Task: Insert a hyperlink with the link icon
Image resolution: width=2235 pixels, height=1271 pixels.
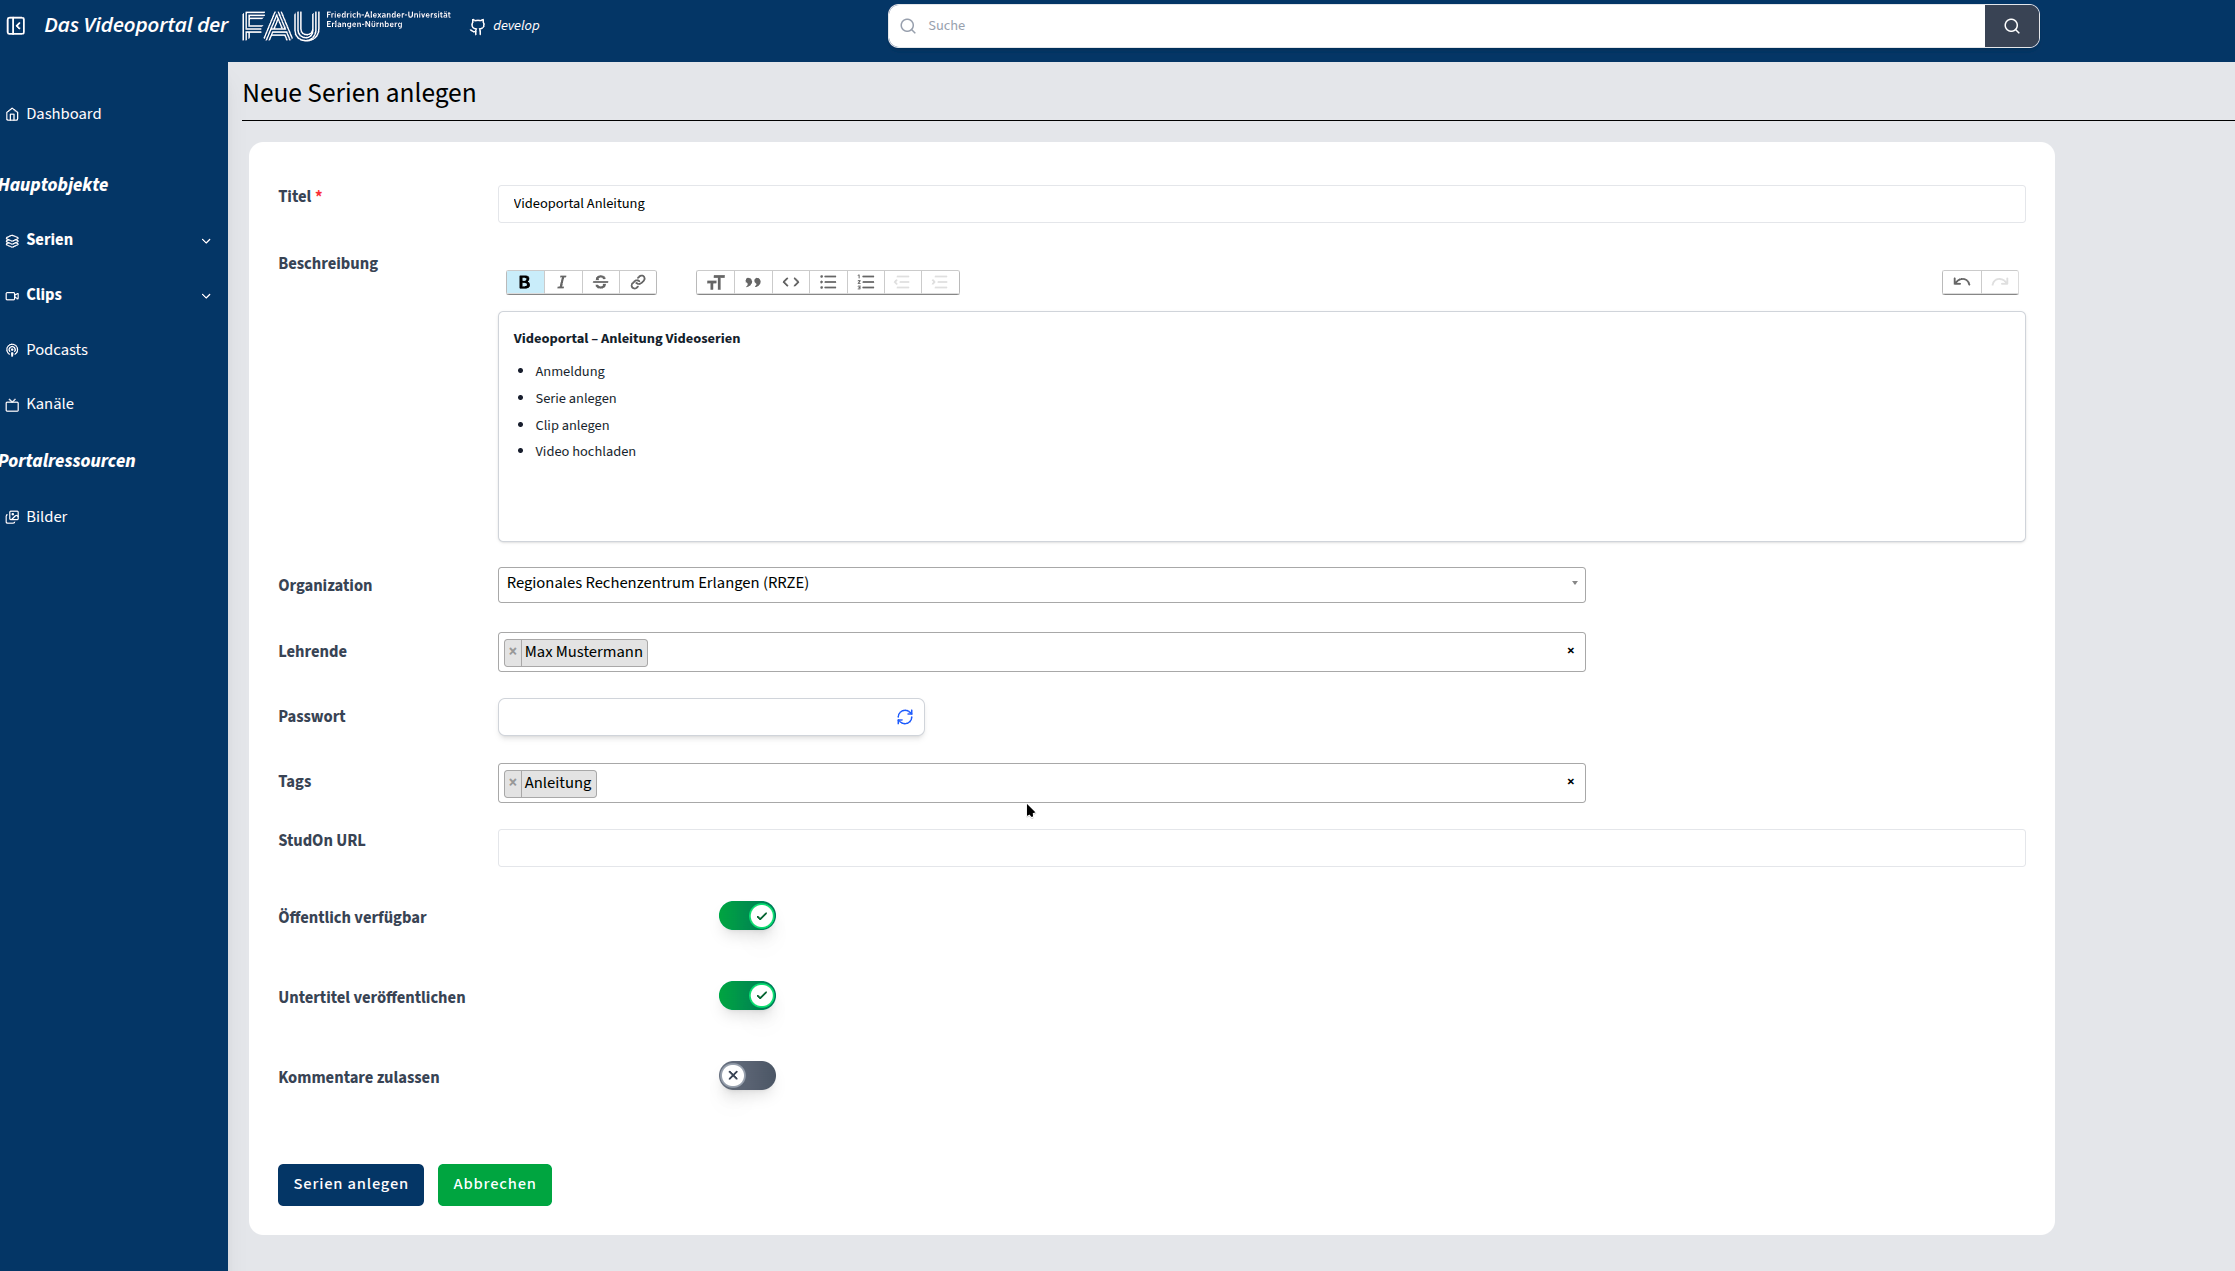Action: pos(638,282)
